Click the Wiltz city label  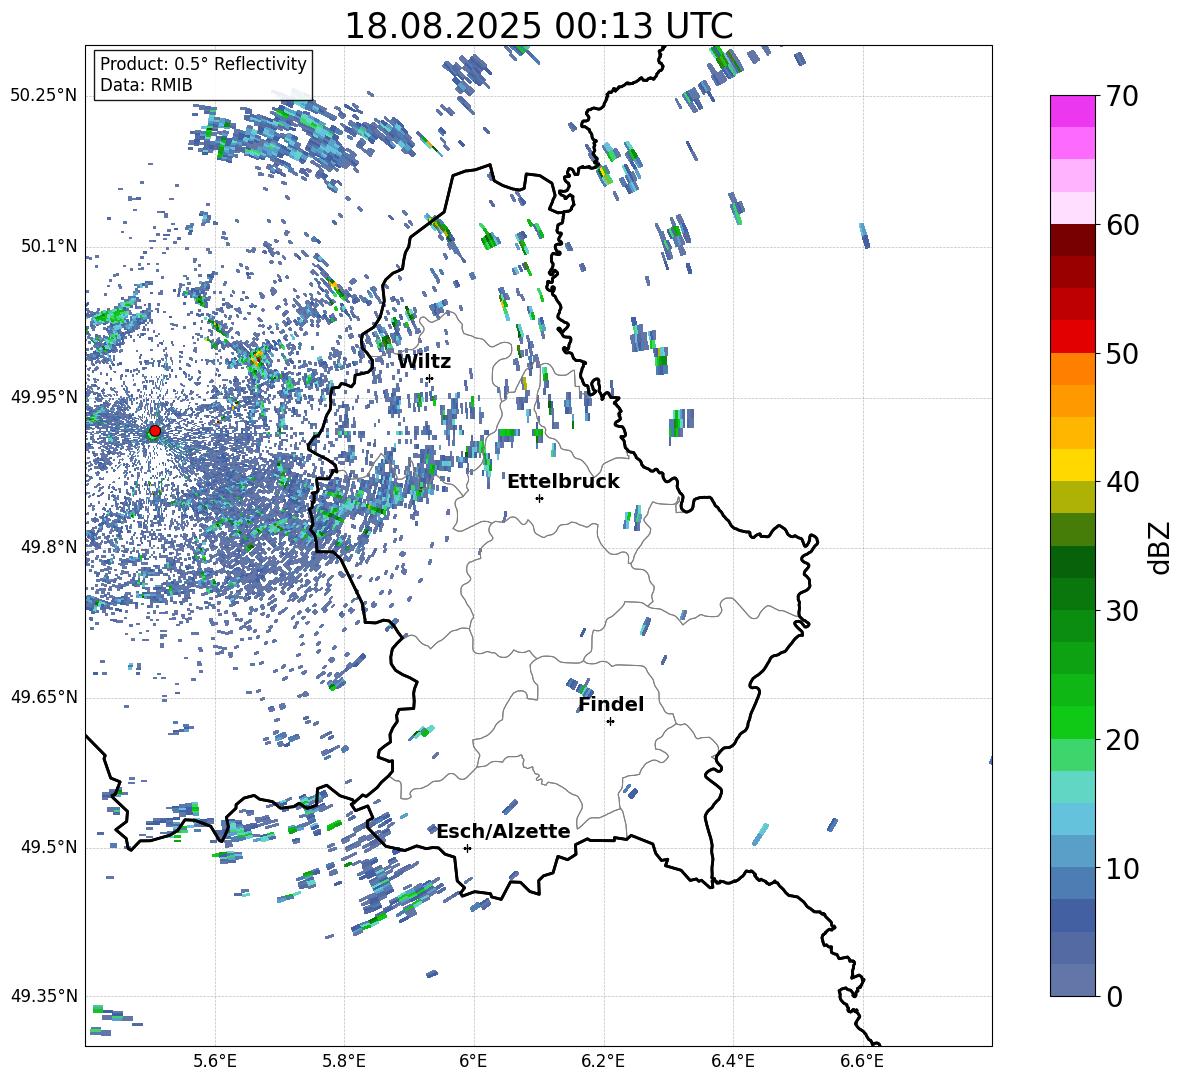click(424, 362)
